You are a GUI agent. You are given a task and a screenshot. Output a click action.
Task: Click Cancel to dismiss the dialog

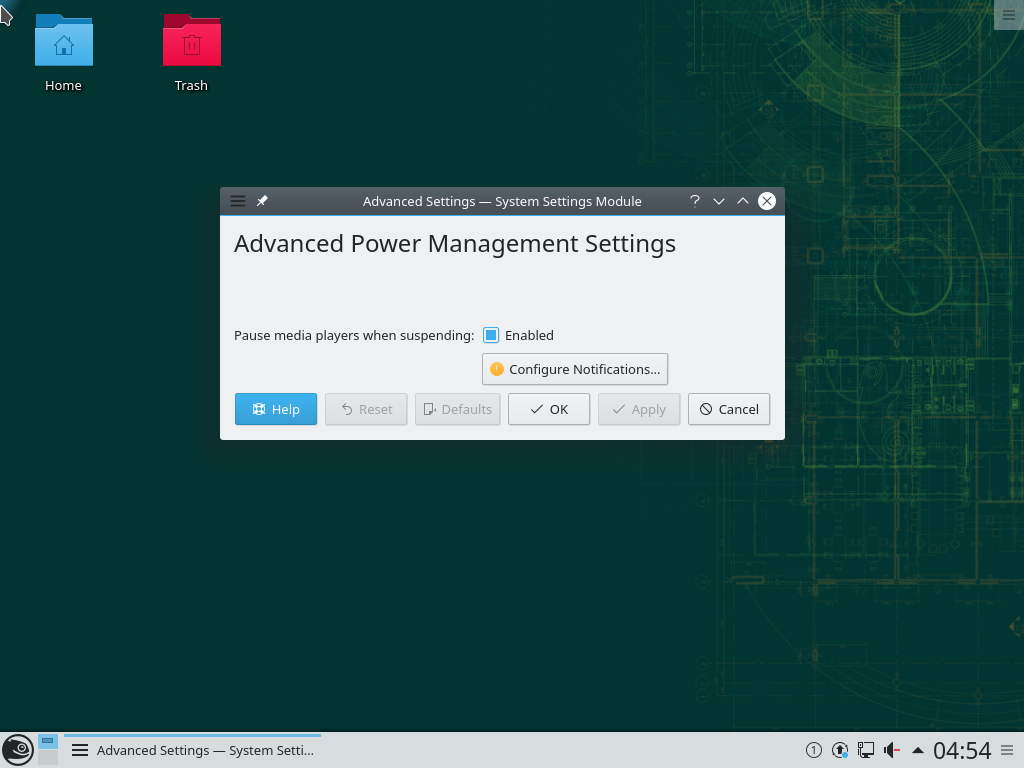tap(729, 409)
